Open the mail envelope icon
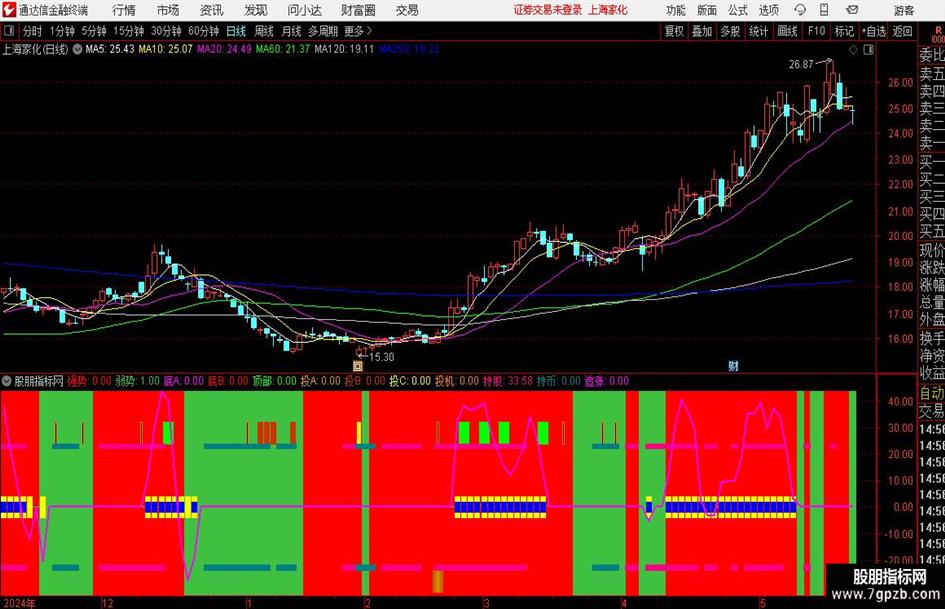The image size is (945, 609). pos(852,10)
